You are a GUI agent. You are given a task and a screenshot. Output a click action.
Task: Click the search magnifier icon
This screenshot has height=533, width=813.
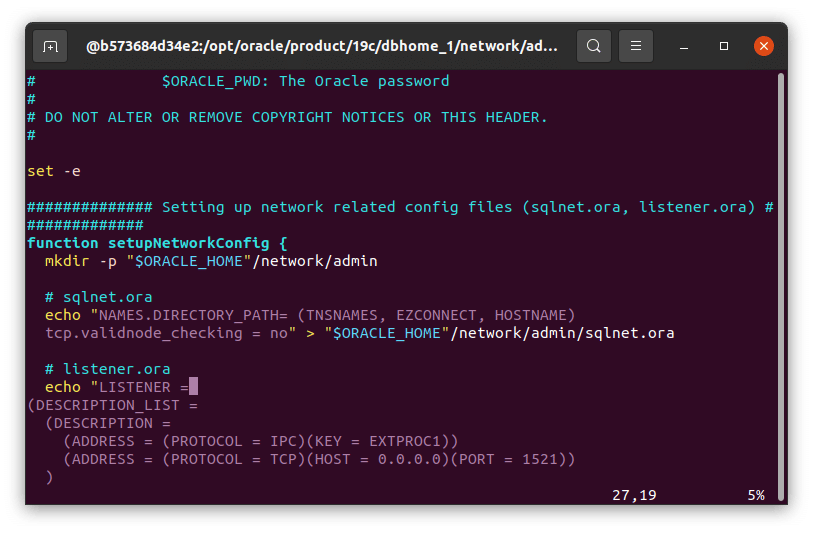click(594, 46)
